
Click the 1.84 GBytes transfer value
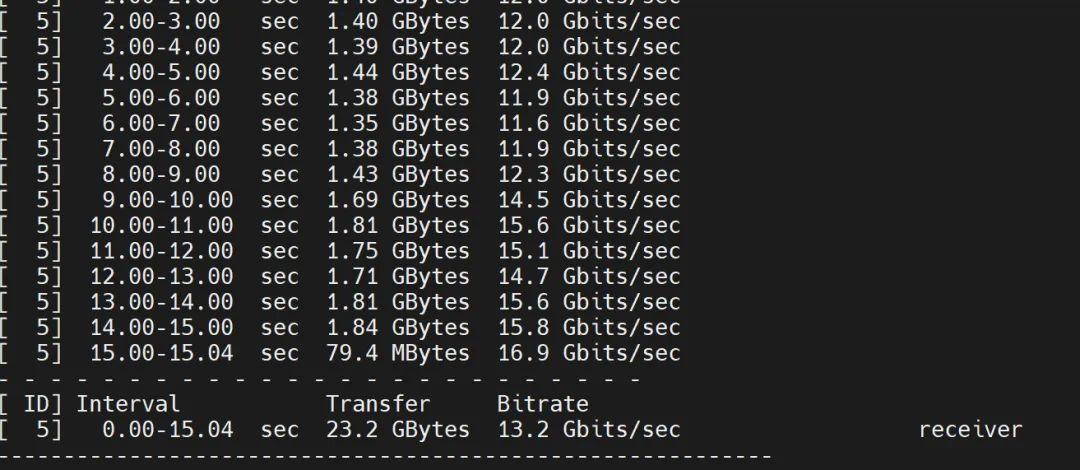397,328
